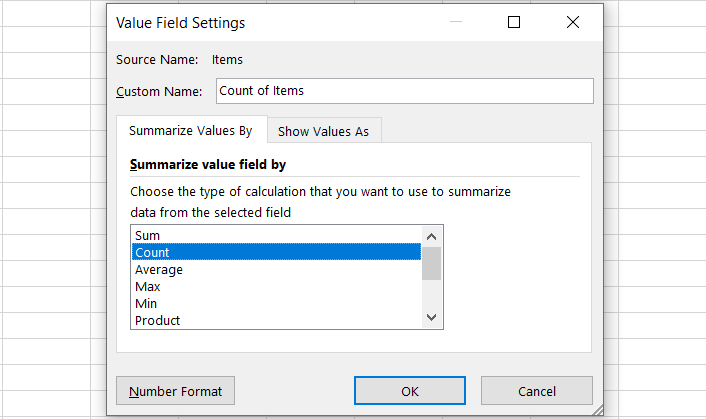This screenshot has height=419, width=706.
Task: Maximize the Value Field Settings dialog
Action: (x=514, y=22)
